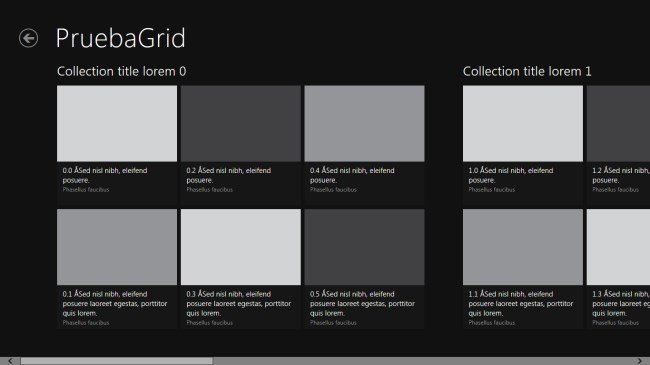The width and height of the screenshot is (650, 365).
Task: Click the 0.1 ÅSed nisl nibh item title
Action: click(x=115, y=304)
